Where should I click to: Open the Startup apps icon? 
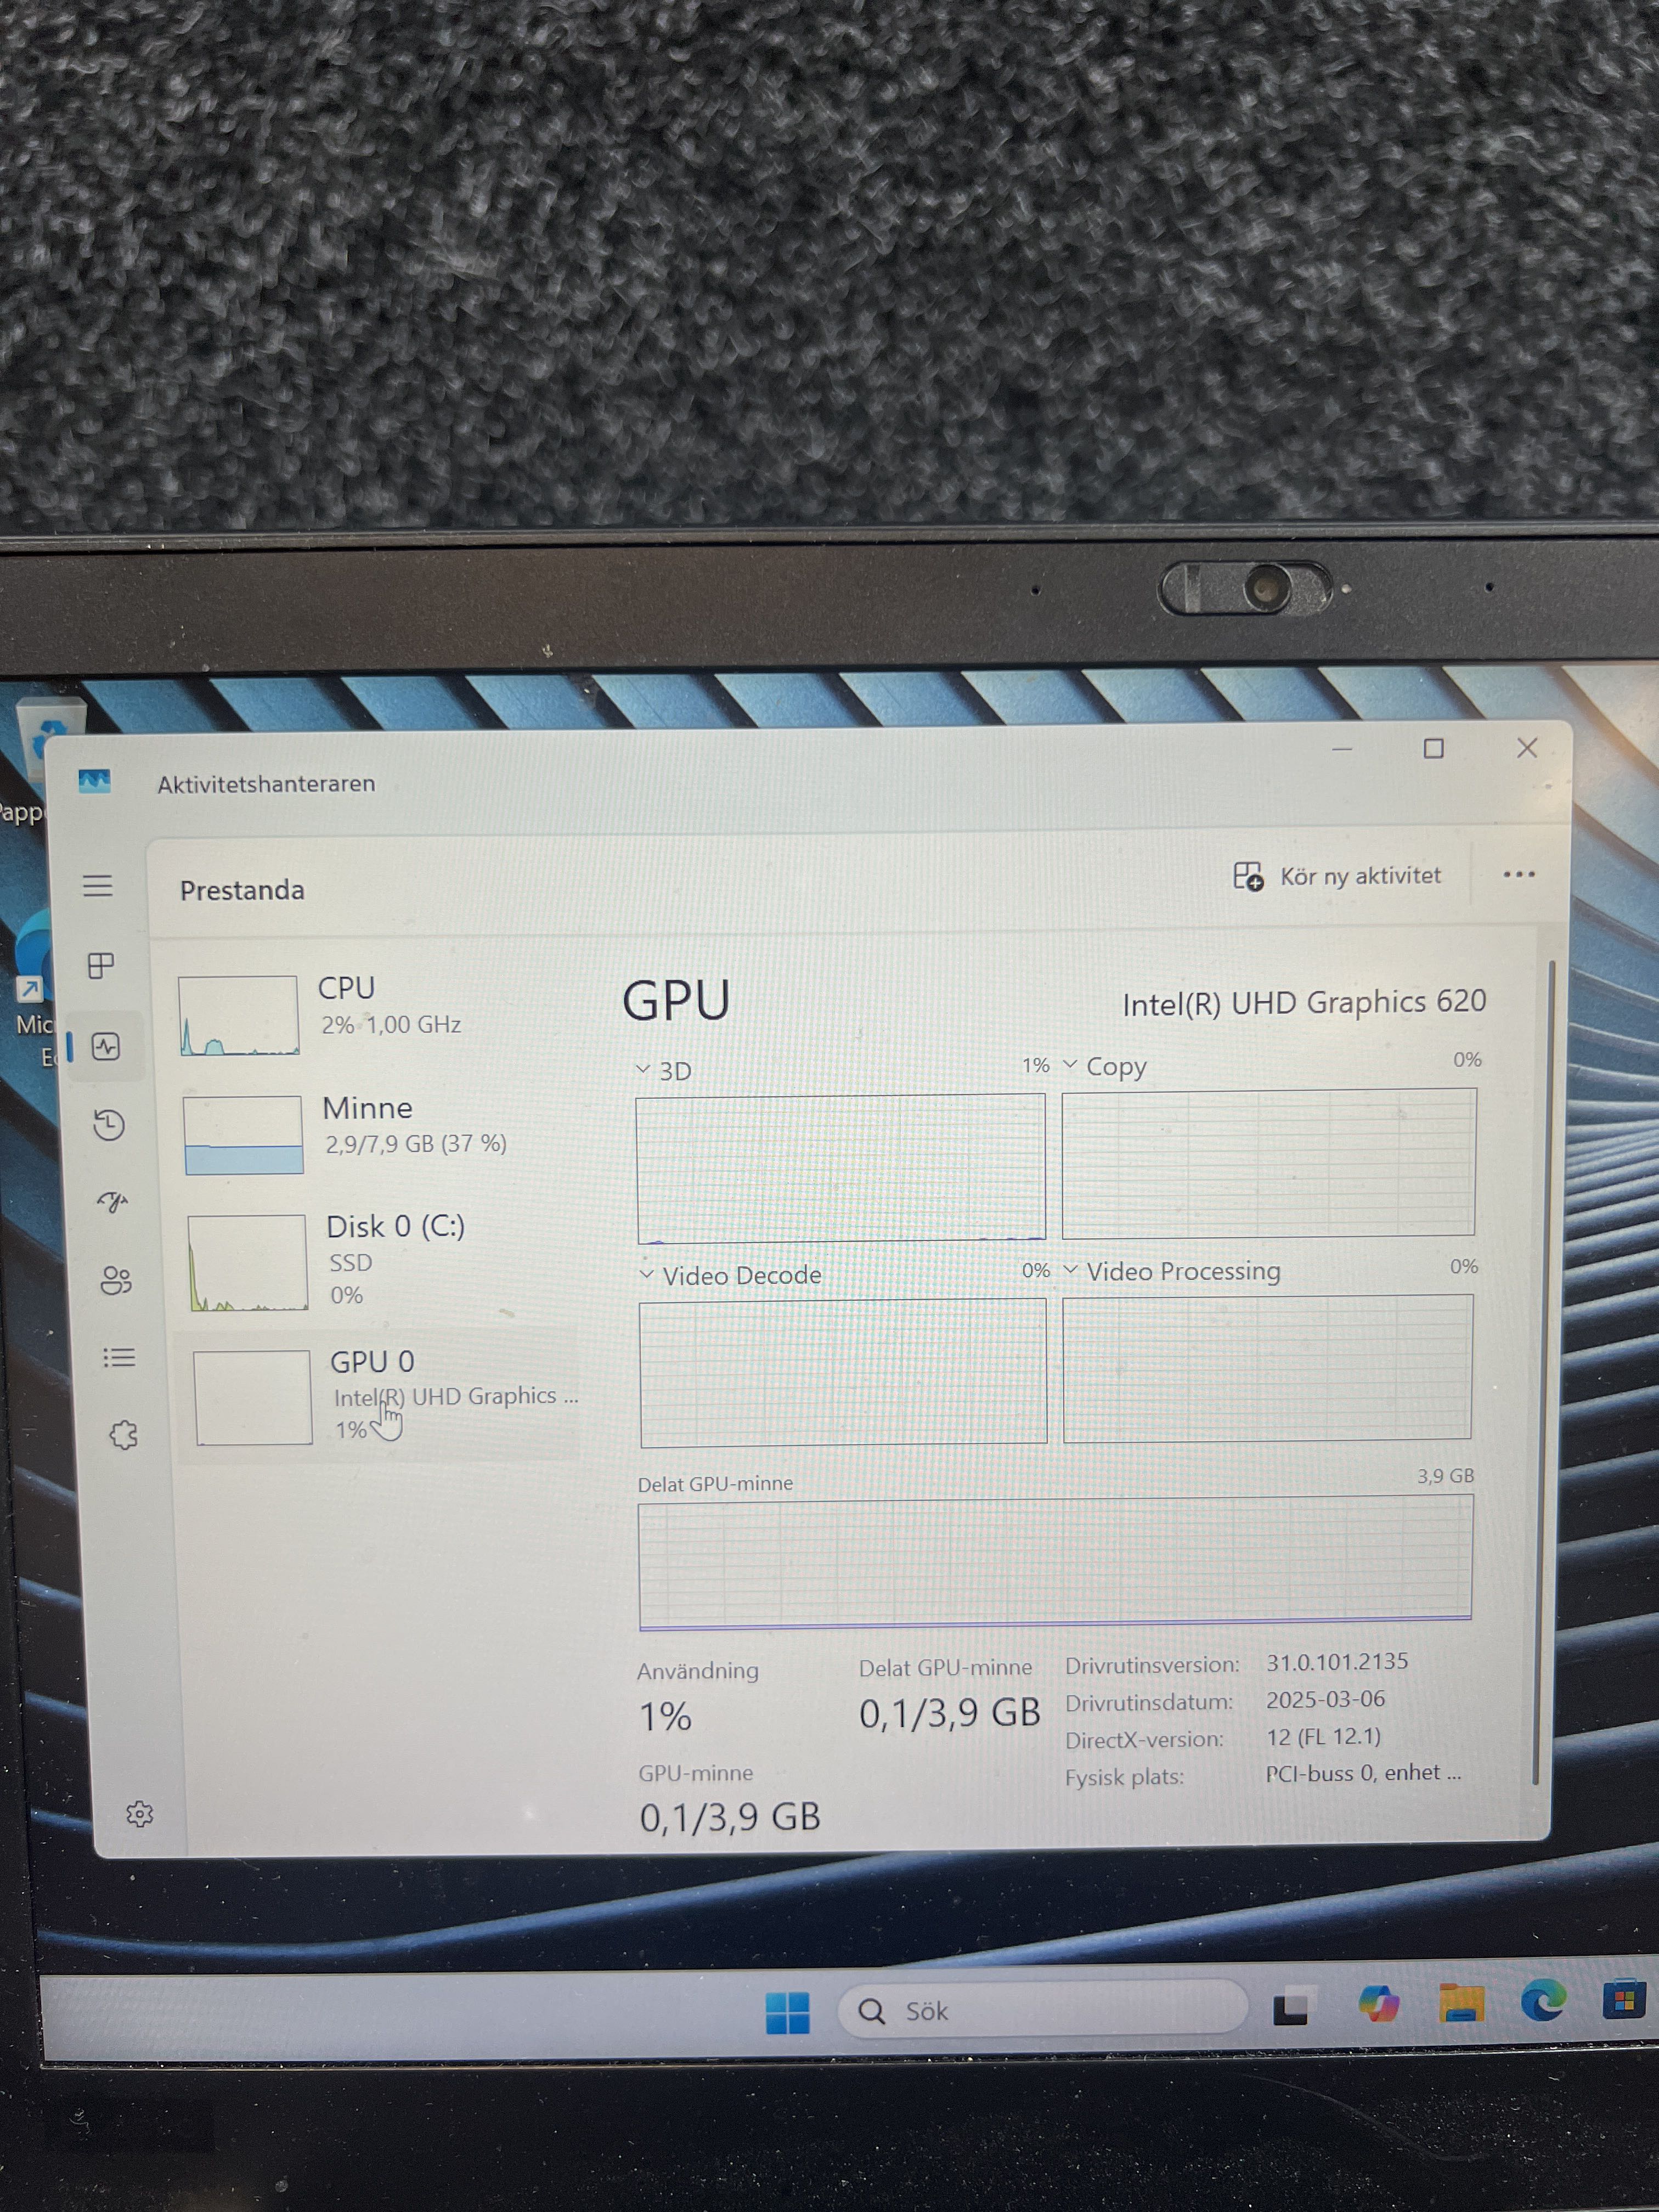(x=112, y=1201)
